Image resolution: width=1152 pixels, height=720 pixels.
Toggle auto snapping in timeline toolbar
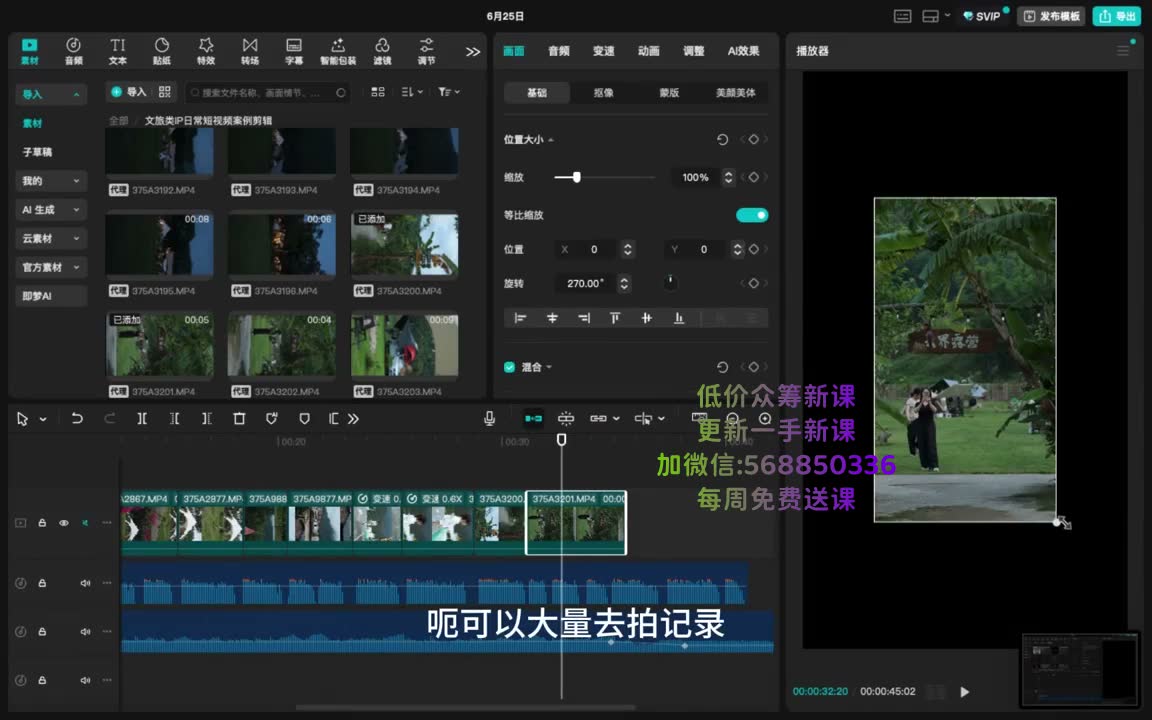[566, 418]
